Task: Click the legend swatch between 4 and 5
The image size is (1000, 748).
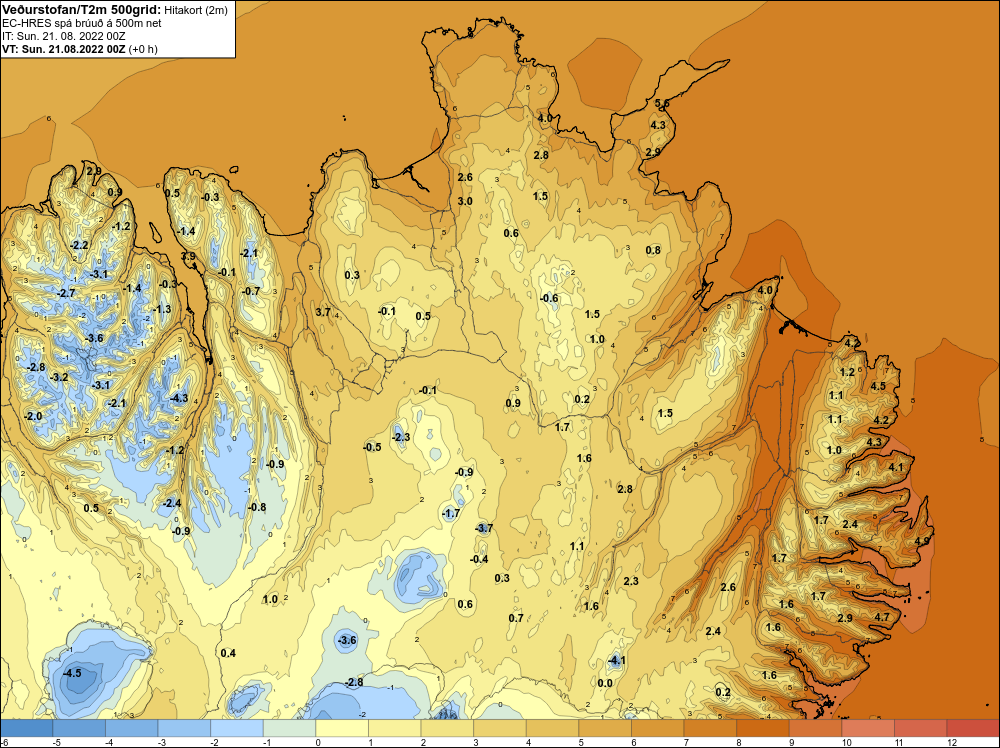Action: coord(553,728)
